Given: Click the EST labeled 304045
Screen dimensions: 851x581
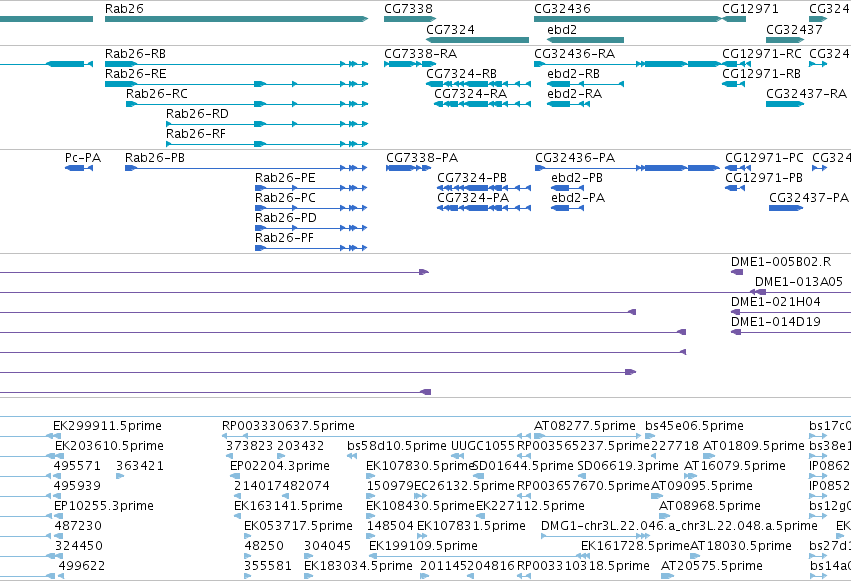Looking at the screenshot, I should 308,556.
